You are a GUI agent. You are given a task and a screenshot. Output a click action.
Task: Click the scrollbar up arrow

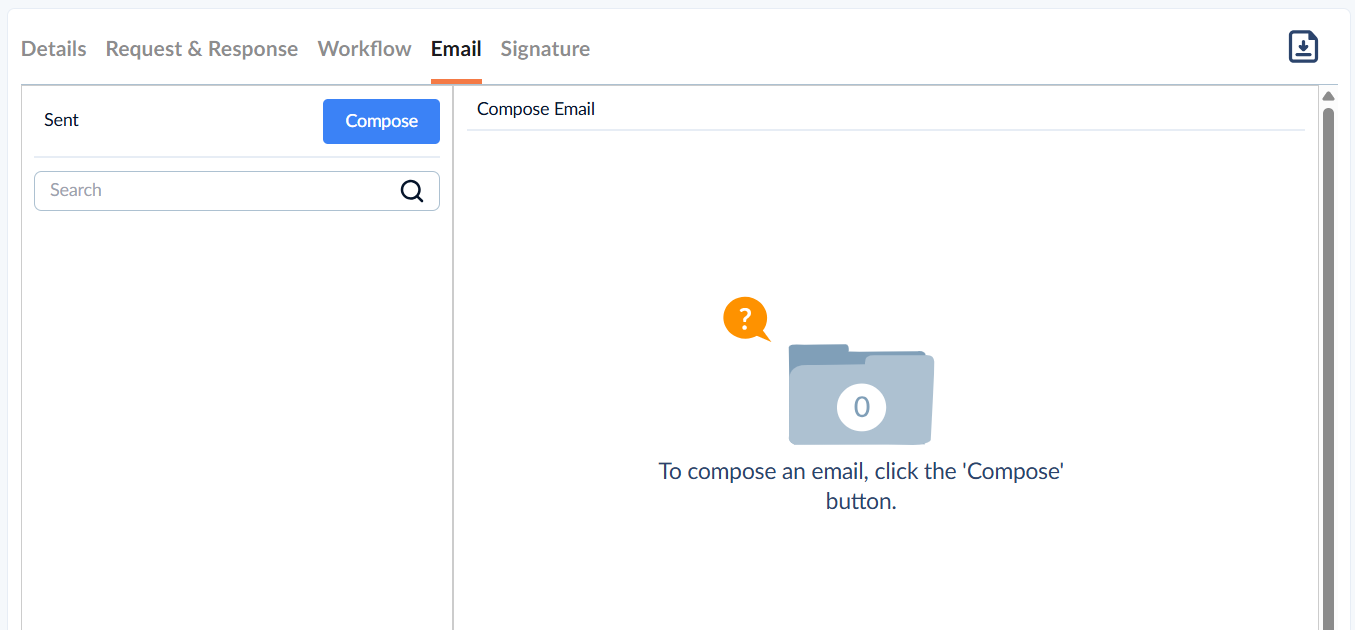click(x=1329, y=96)
